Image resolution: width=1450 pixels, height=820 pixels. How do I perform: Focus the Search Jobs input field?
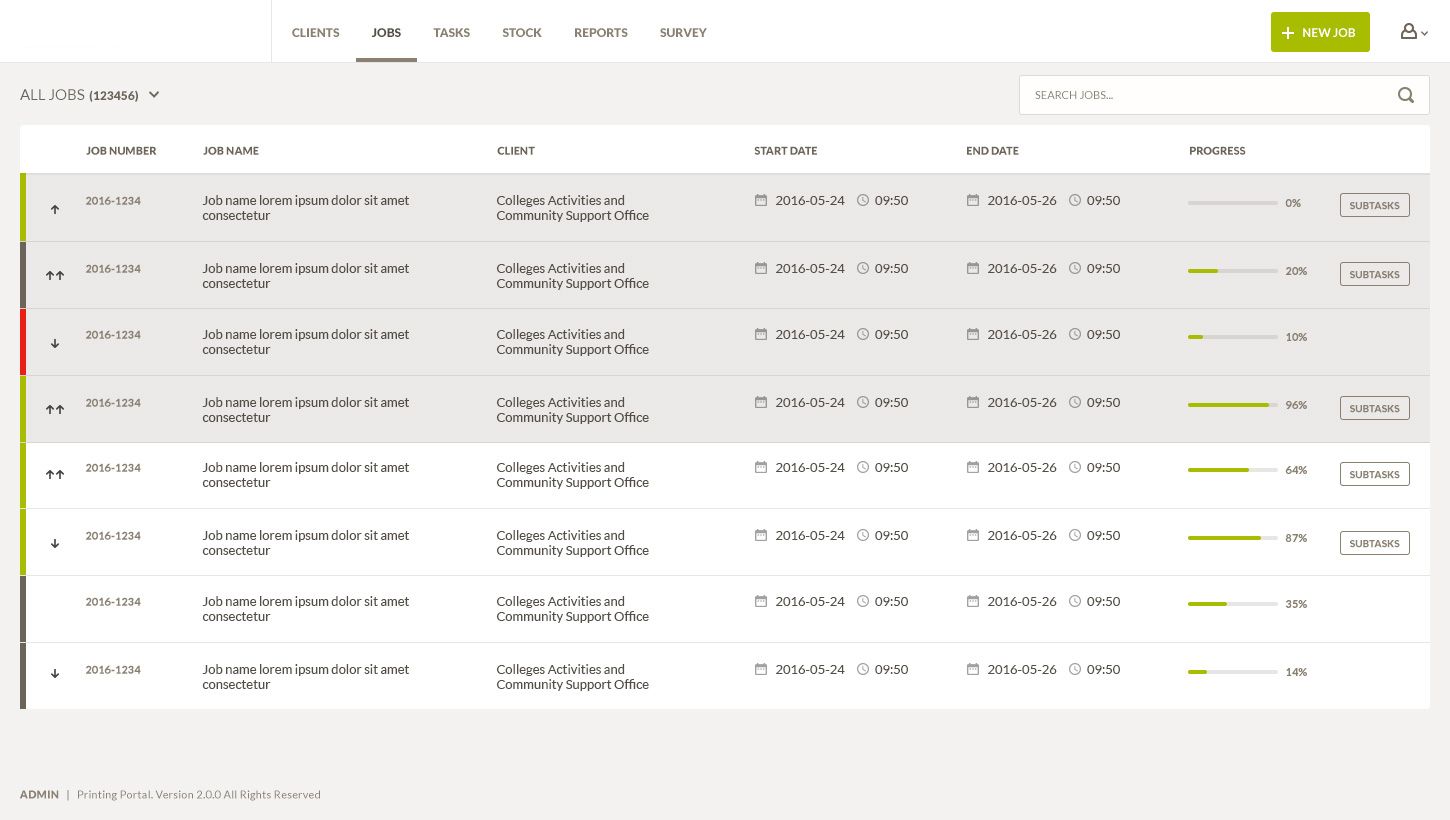[1205, 95]
